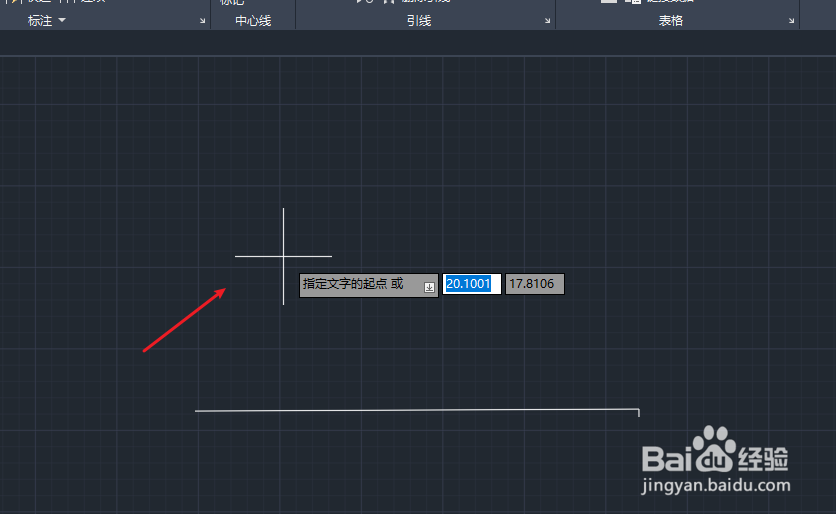
Task: Open 引线 panel dialog launcher arrow
Action: coord(548,21)
